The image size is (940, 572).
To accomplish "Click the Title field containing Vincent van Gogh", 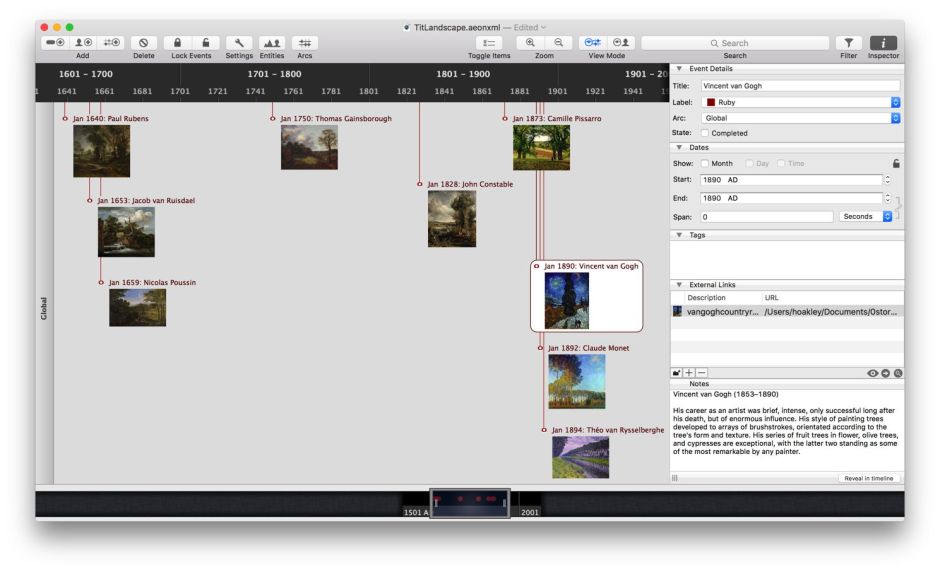I will (799, 86).
